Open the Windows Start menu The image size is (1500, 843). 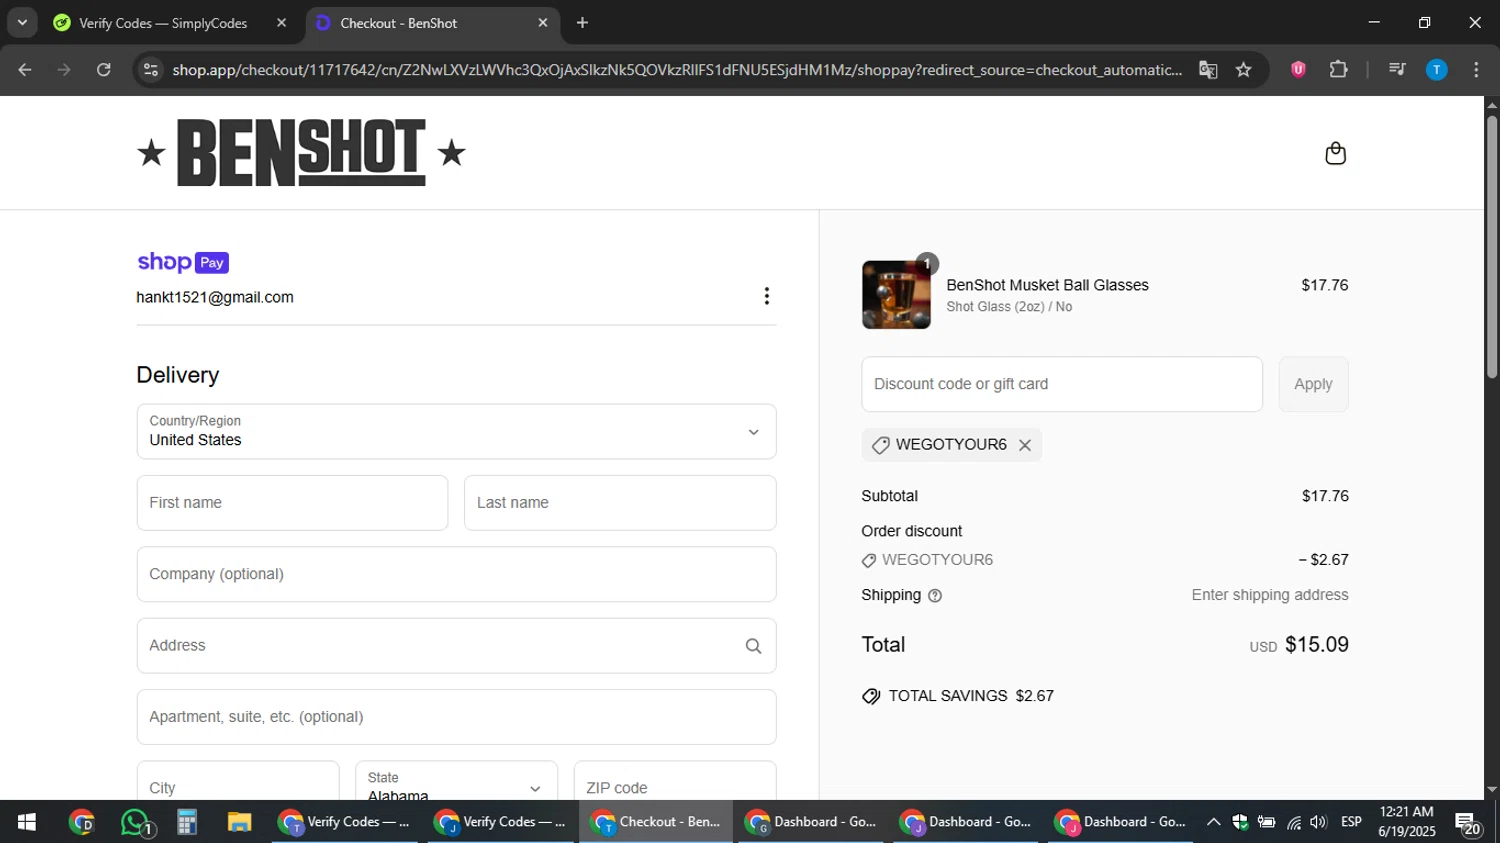[27, 822]
